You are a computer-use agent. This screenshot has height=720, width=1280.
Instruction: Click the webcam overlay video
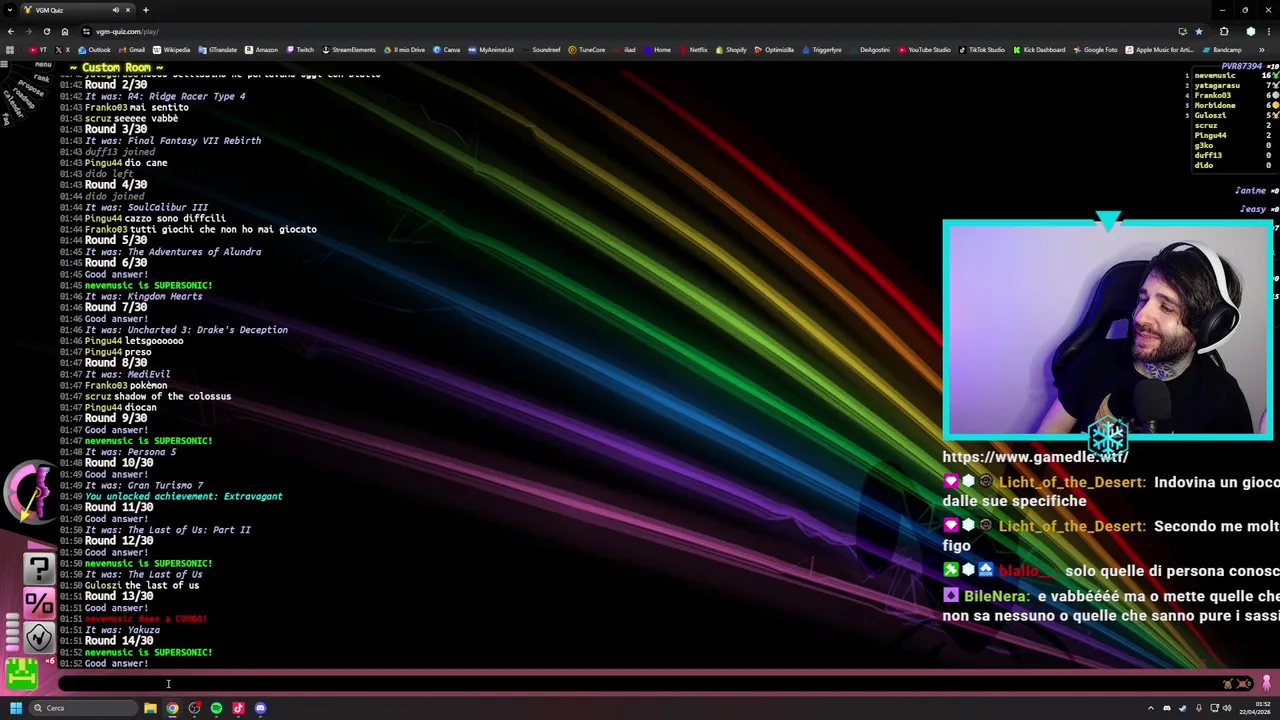point(1108,330)
